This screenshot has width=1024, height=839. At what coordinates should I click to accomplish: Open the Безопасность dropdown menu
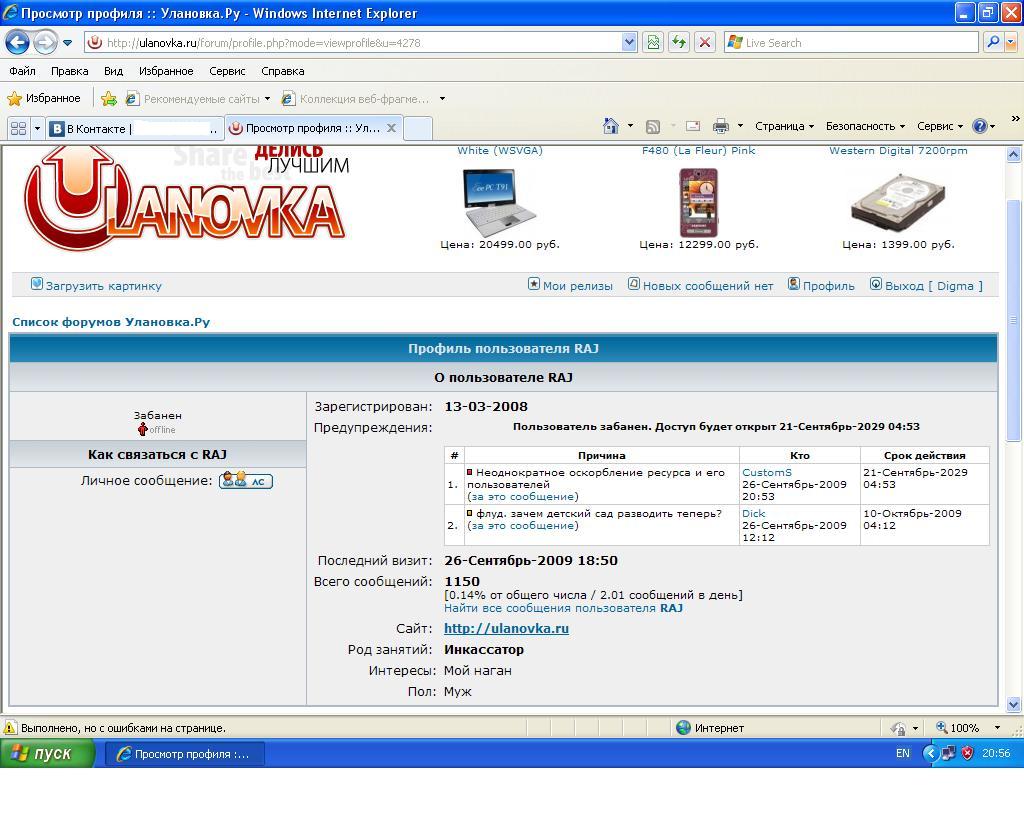click(x=864, y=126)
